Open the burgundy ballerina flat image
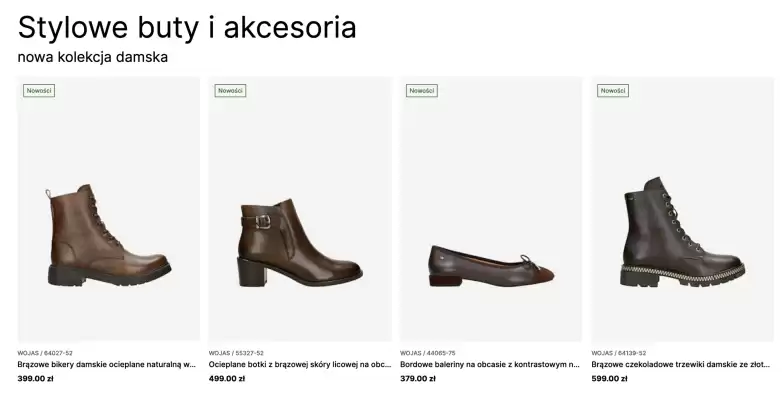Image resolution: width=782 pixels, height=400 pixels. 491,209
